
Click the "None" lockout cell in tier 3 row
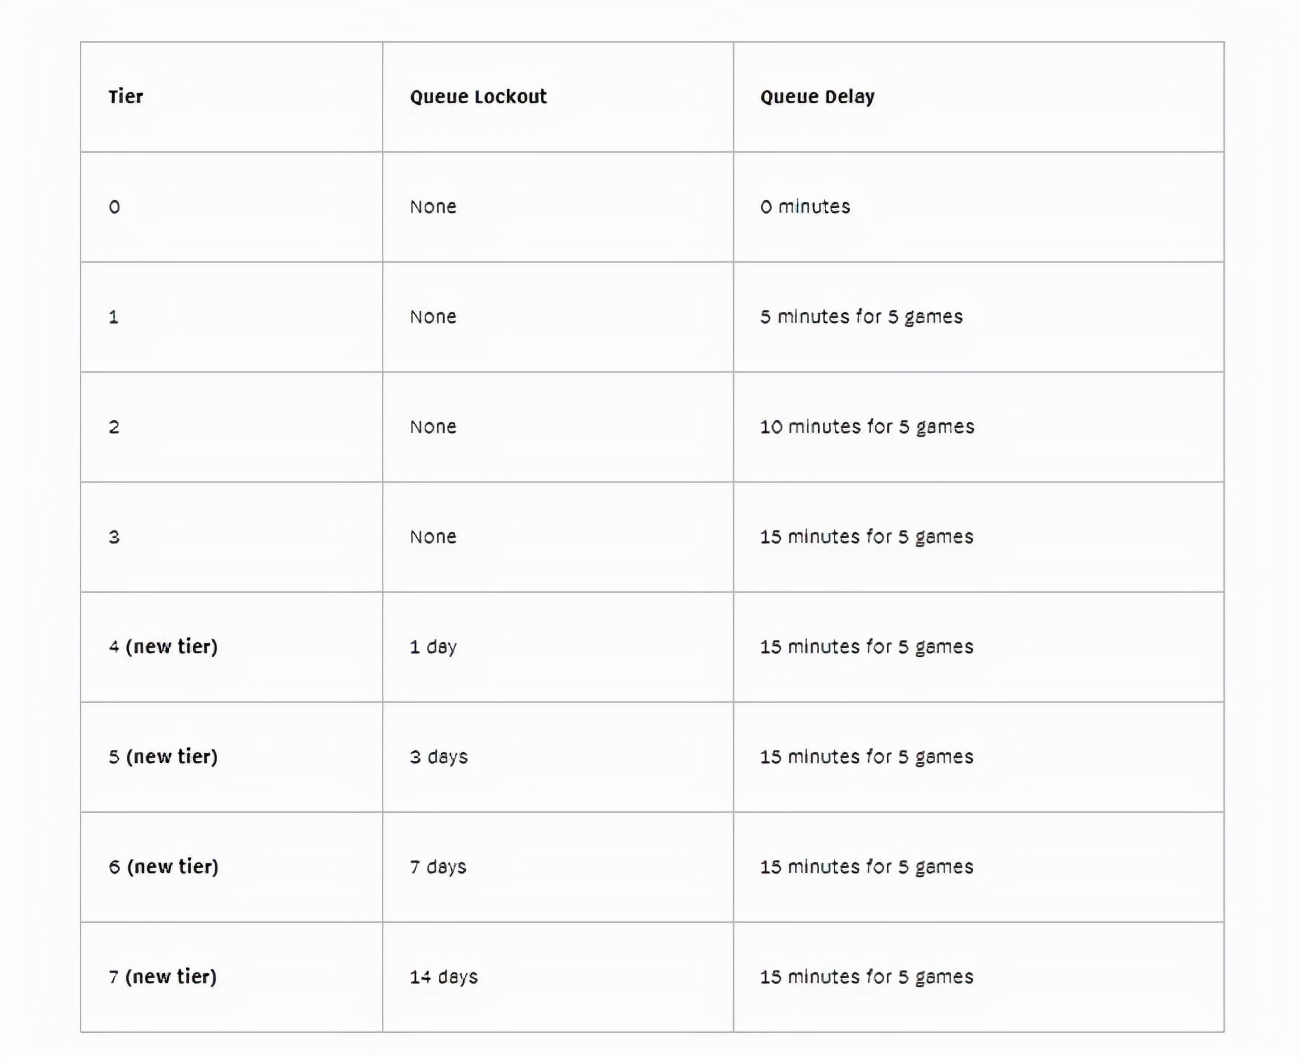point(433,537)
